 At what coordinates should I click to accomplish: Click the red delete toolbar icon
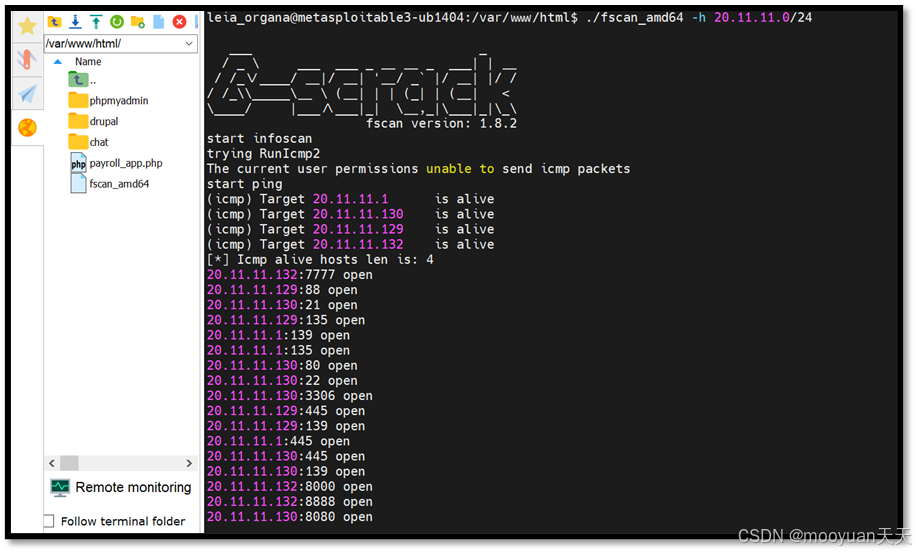[179, 22]
